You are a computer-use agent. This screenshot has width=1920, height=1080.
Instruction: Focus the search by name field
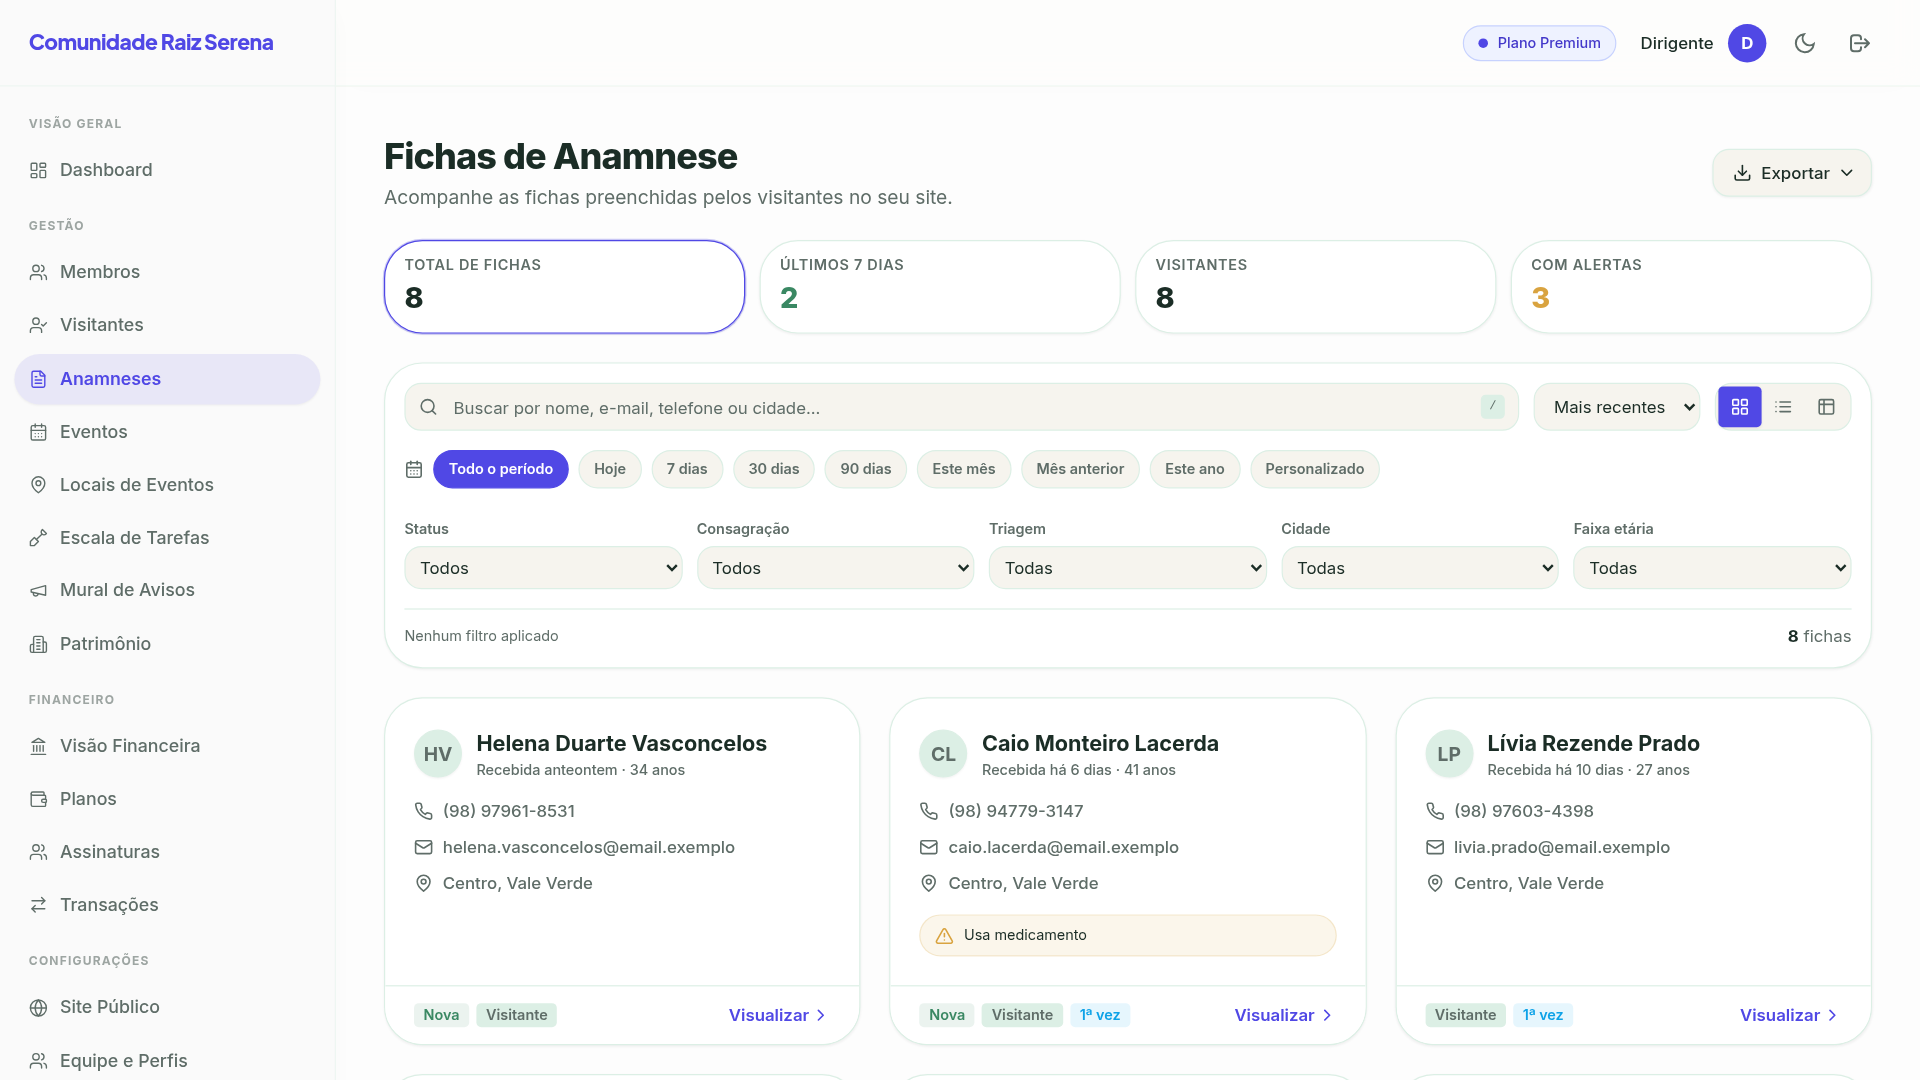pos(961,407)
